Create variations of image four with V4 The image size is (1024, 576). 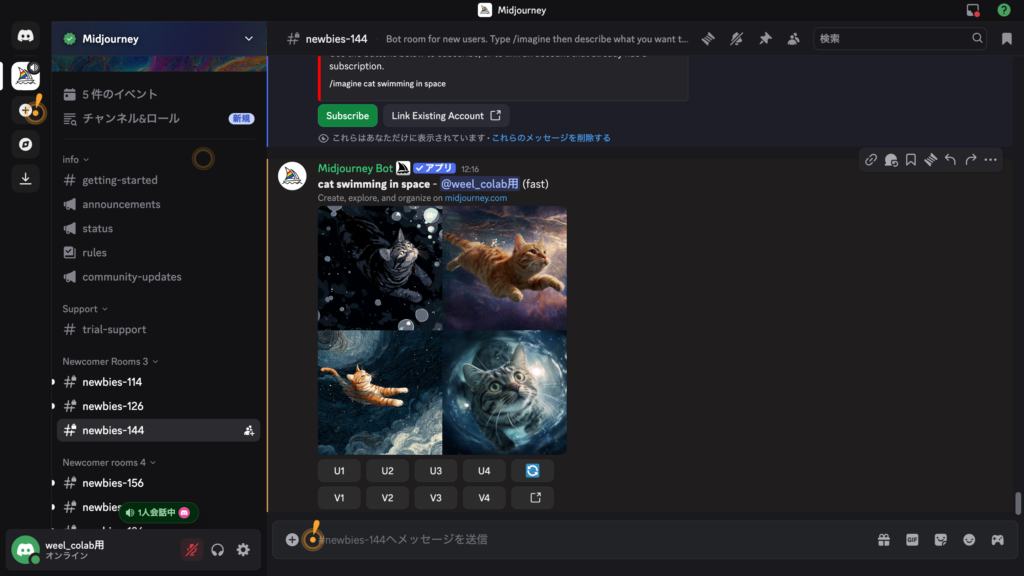point(484,498)
